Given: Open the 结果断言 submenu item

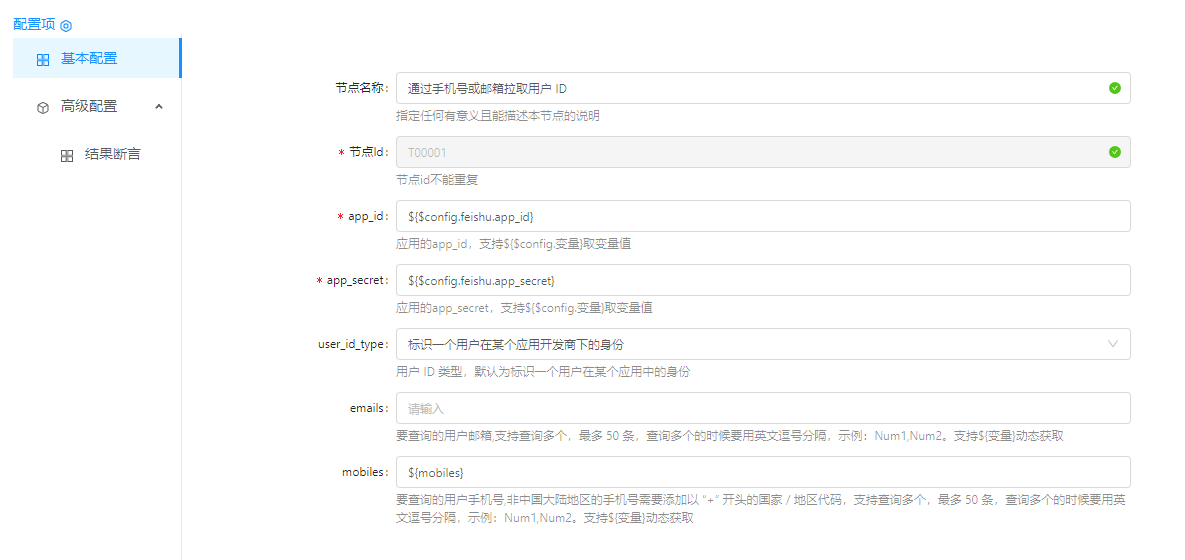Looking at the screenshot, I should 112,155.
